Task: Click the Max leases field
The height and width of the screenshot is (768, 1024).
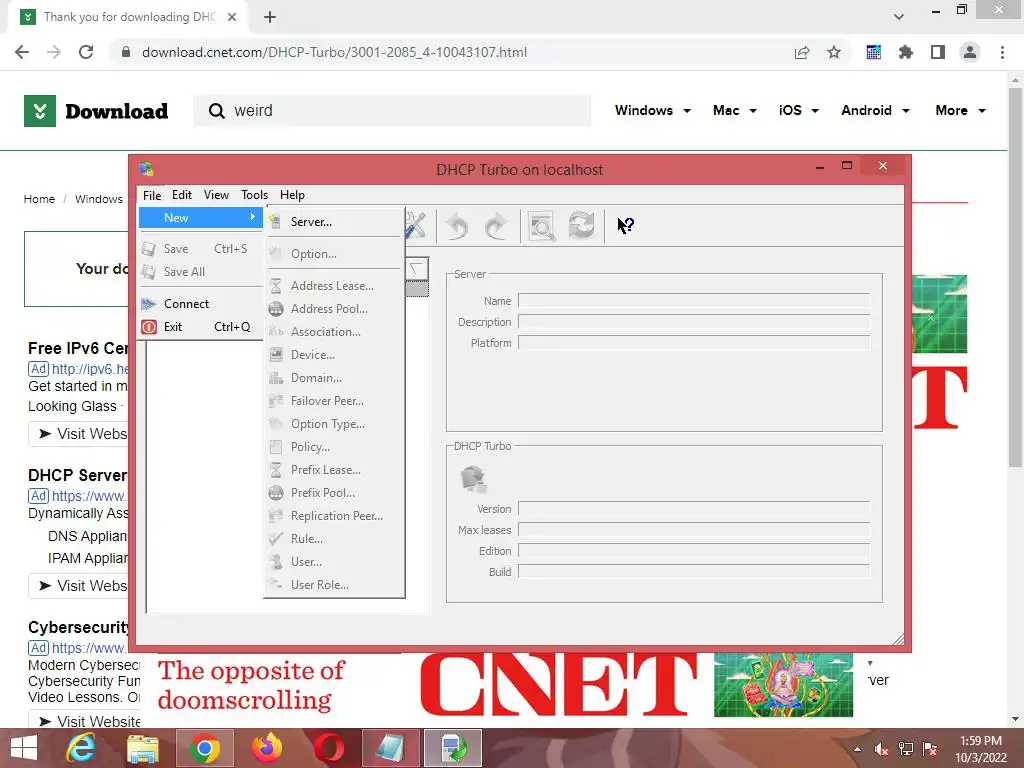Action: coord(694,530)
